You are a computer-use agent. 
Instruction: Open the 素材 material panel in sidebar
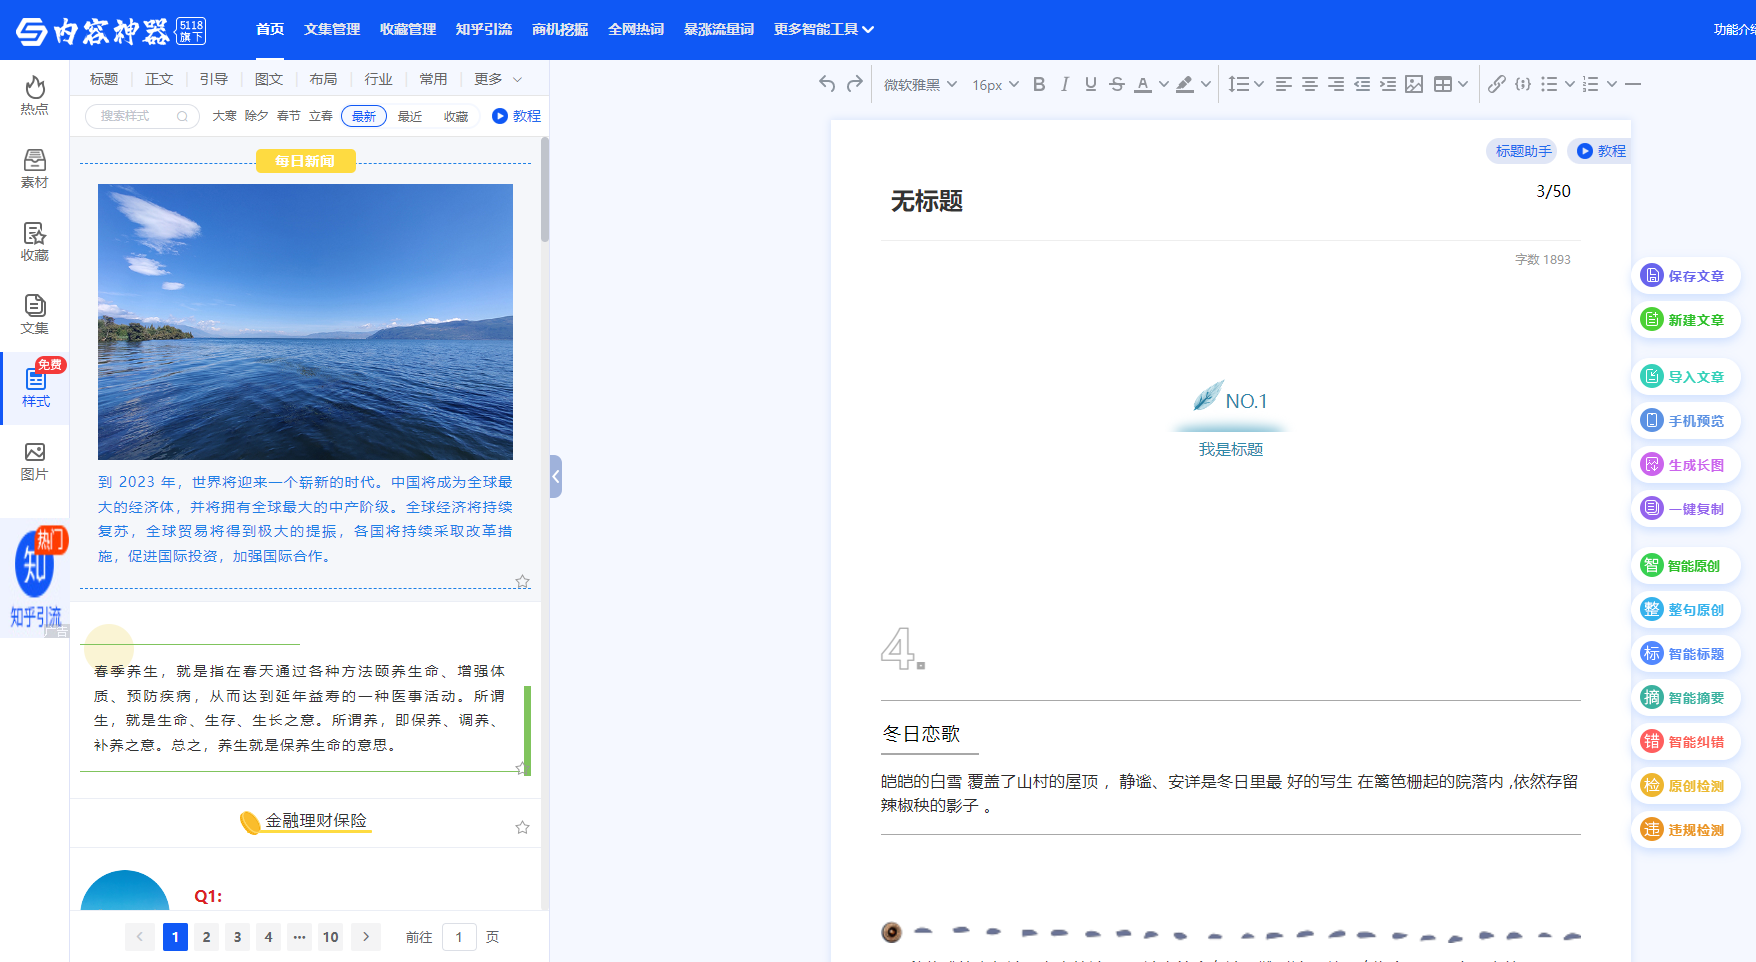34,167
